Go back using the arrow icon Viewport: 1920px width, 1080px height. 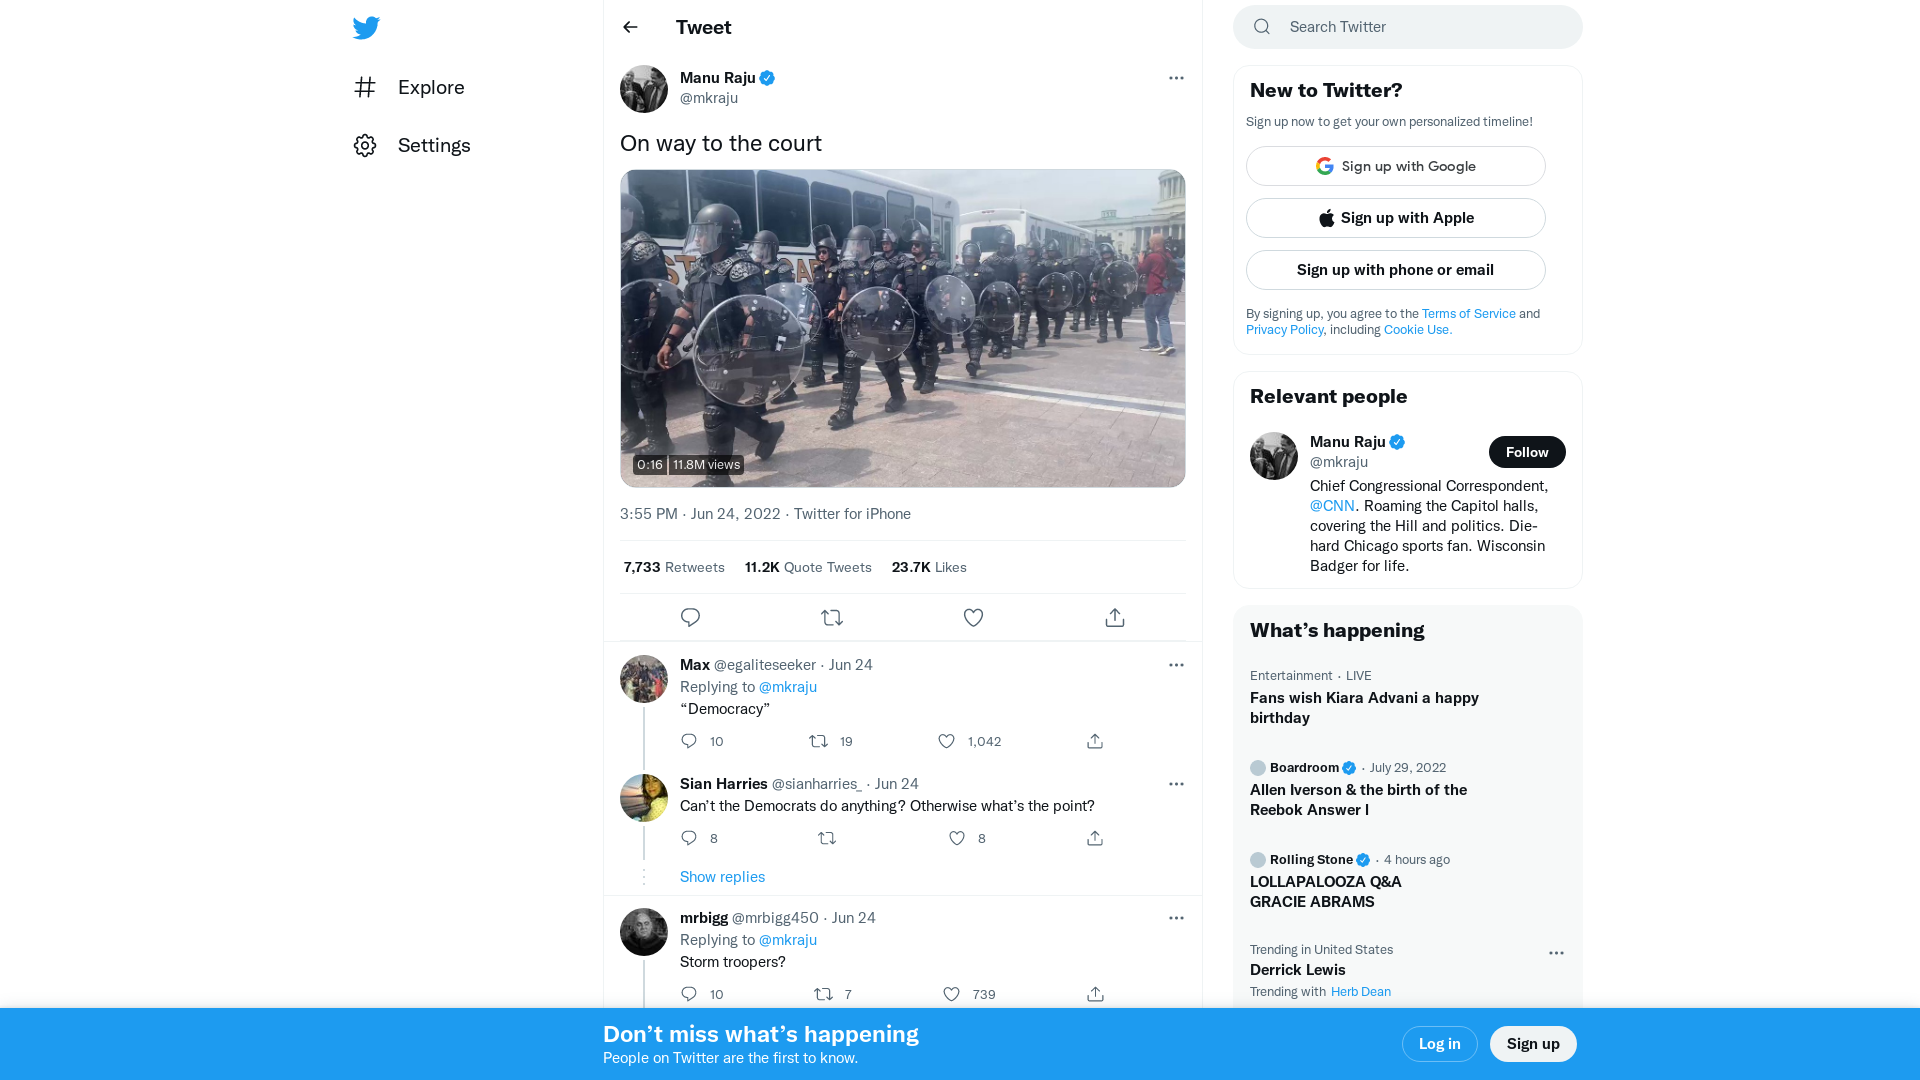[x=630, y=27]
